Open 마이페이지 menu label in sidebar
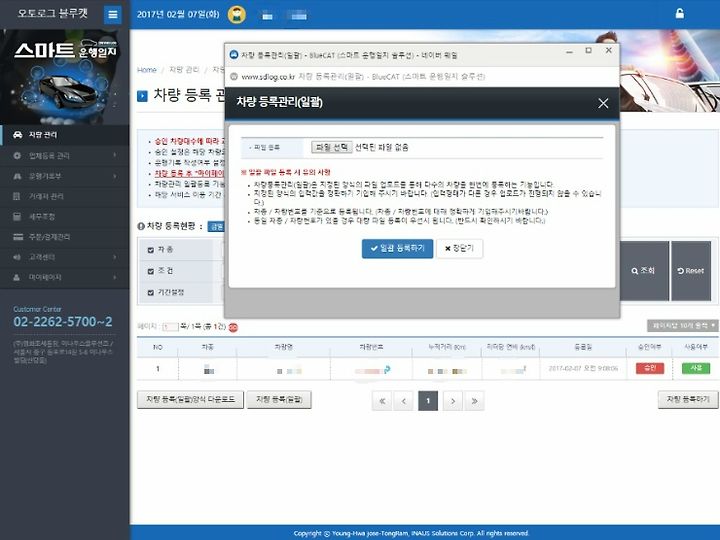 (x=45, y=277)
